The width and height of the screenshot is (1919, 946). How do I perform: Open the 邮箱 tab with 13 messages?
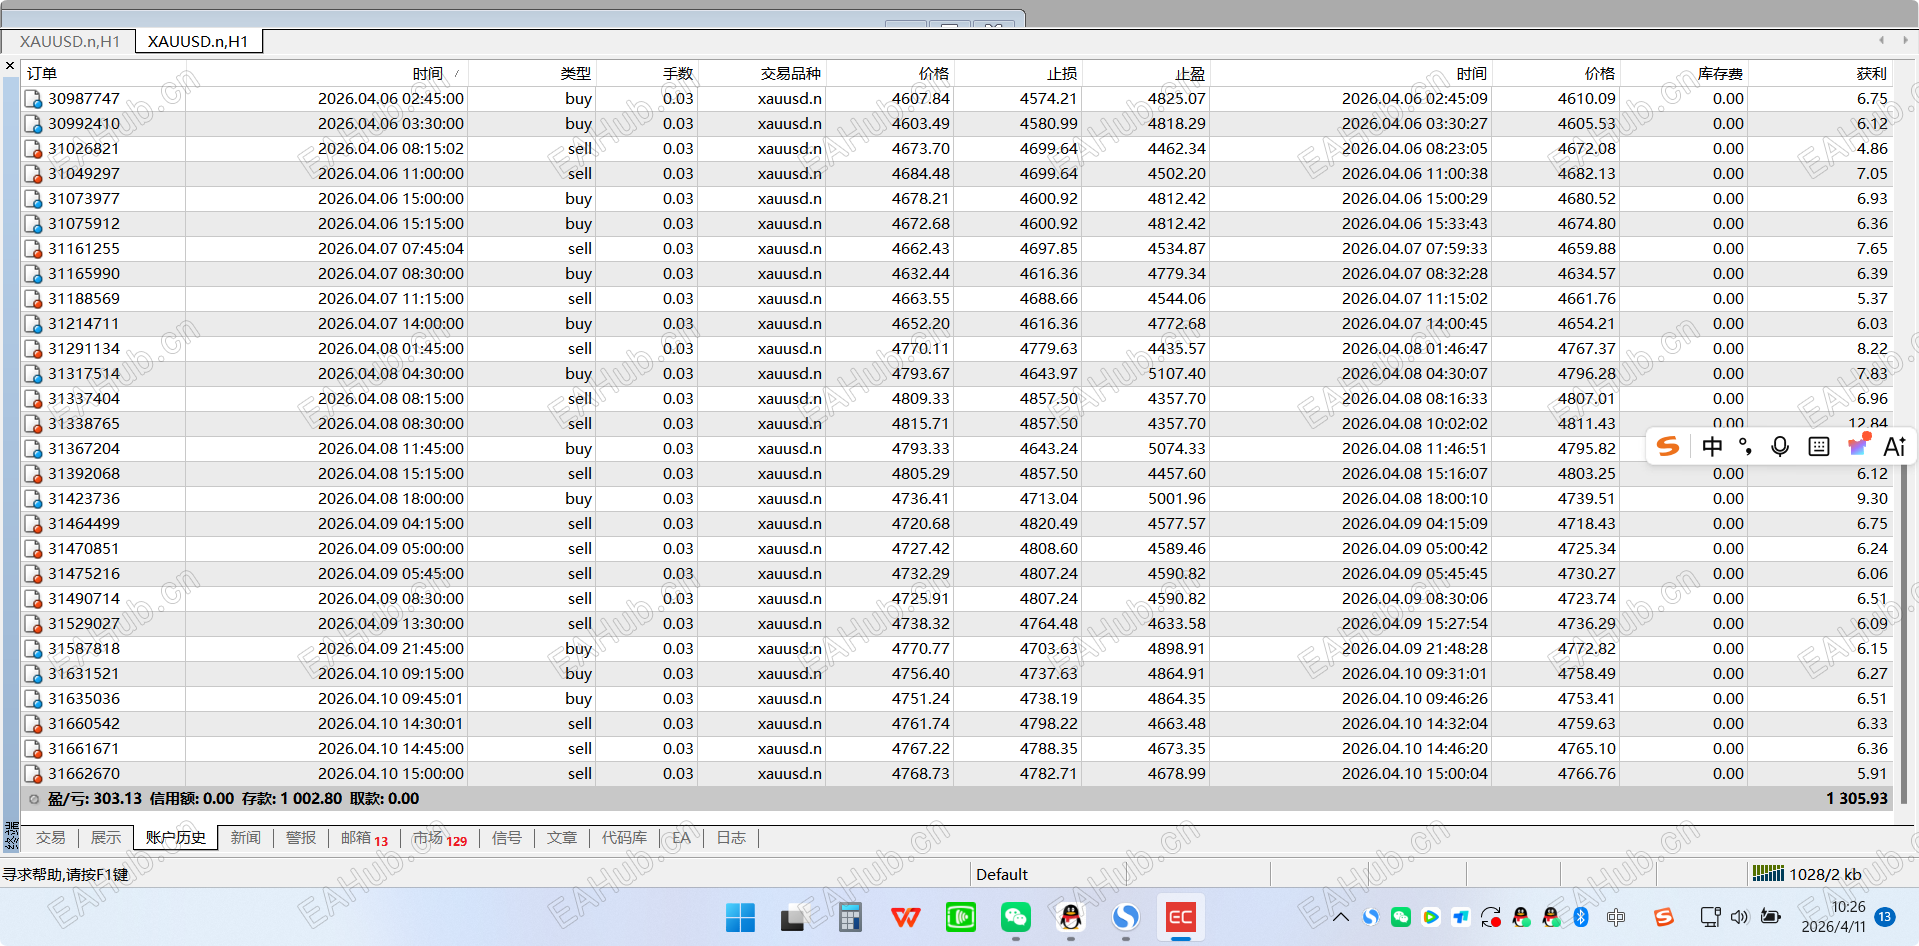click(x=364, y=838)
